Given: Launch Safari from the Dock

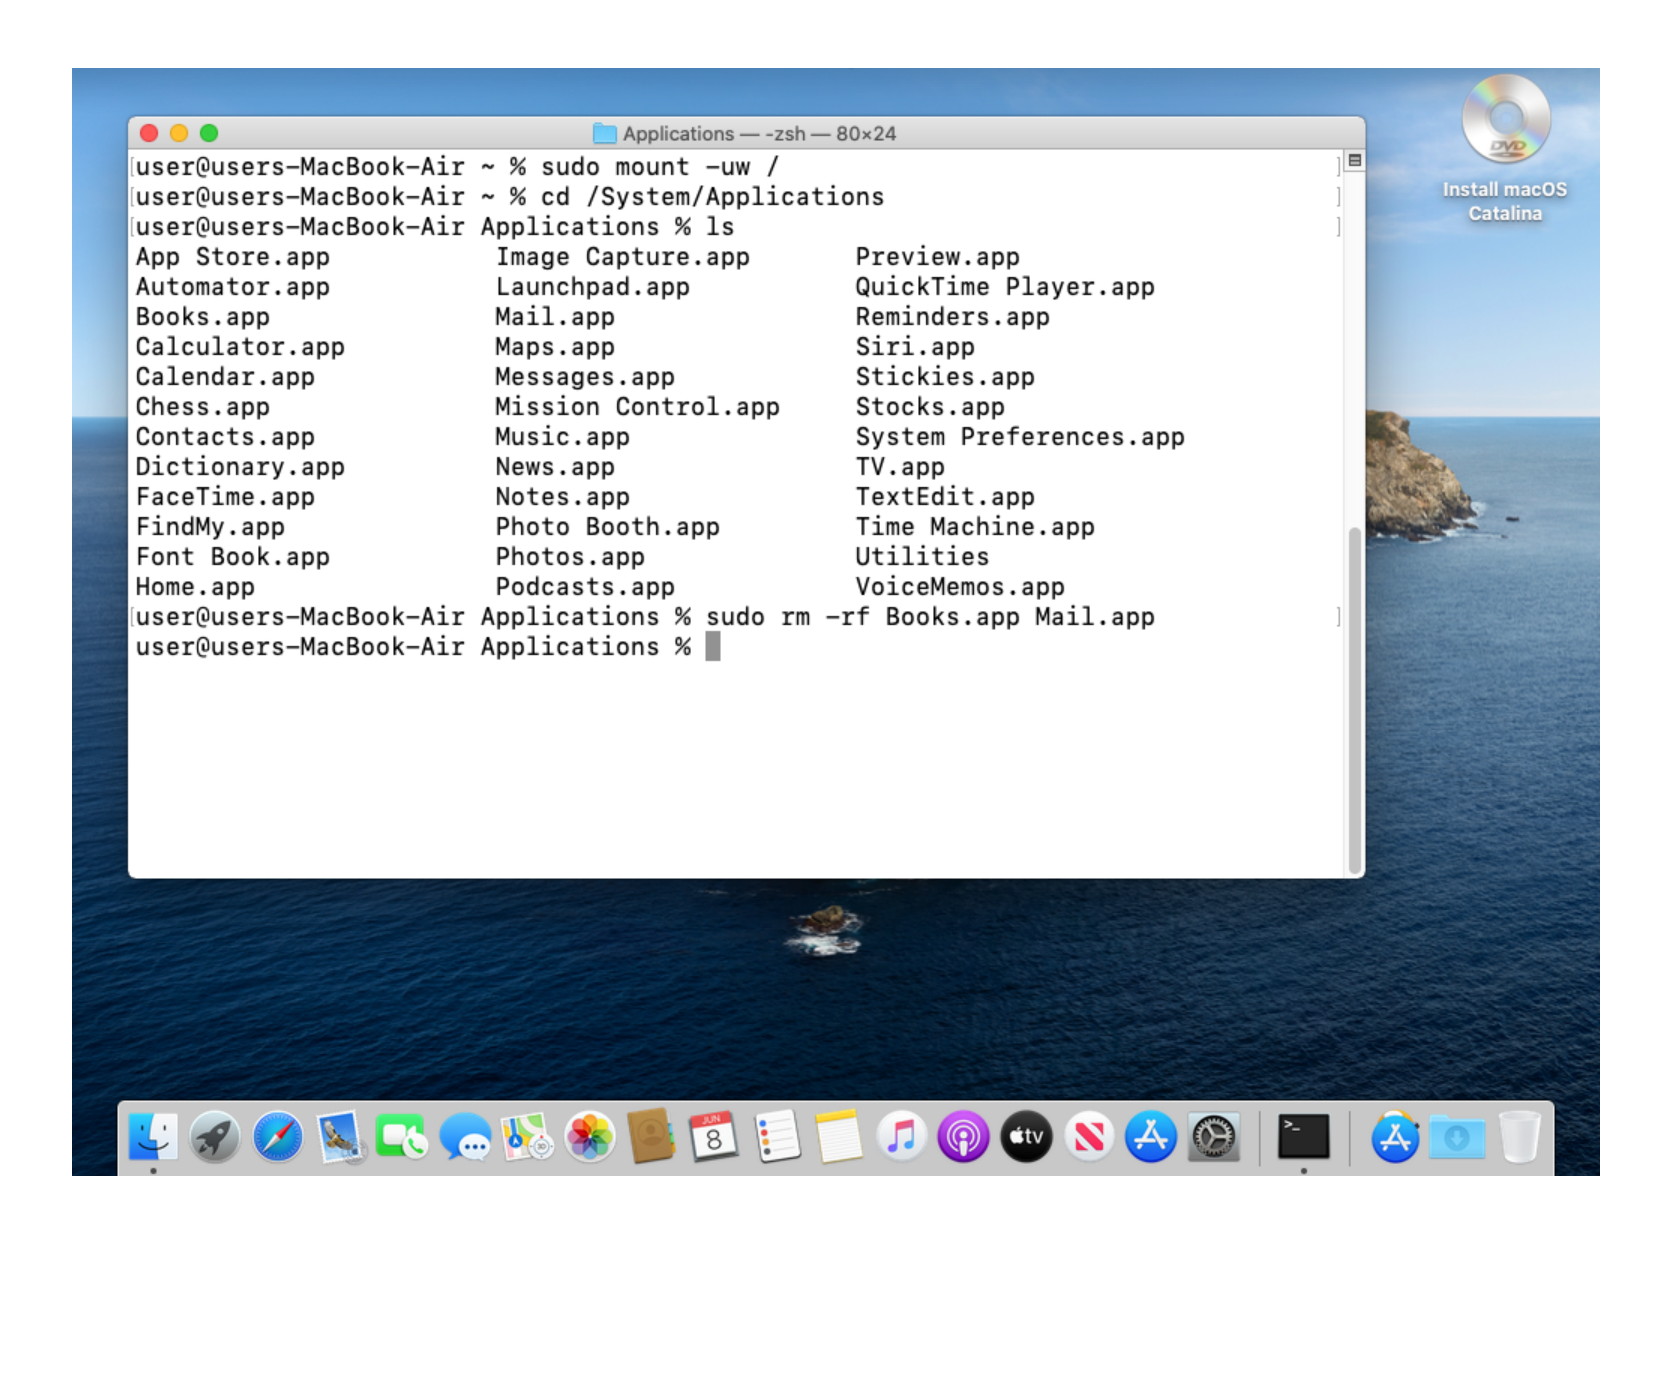Looking at the screenshot, I should coord(278,1137).
